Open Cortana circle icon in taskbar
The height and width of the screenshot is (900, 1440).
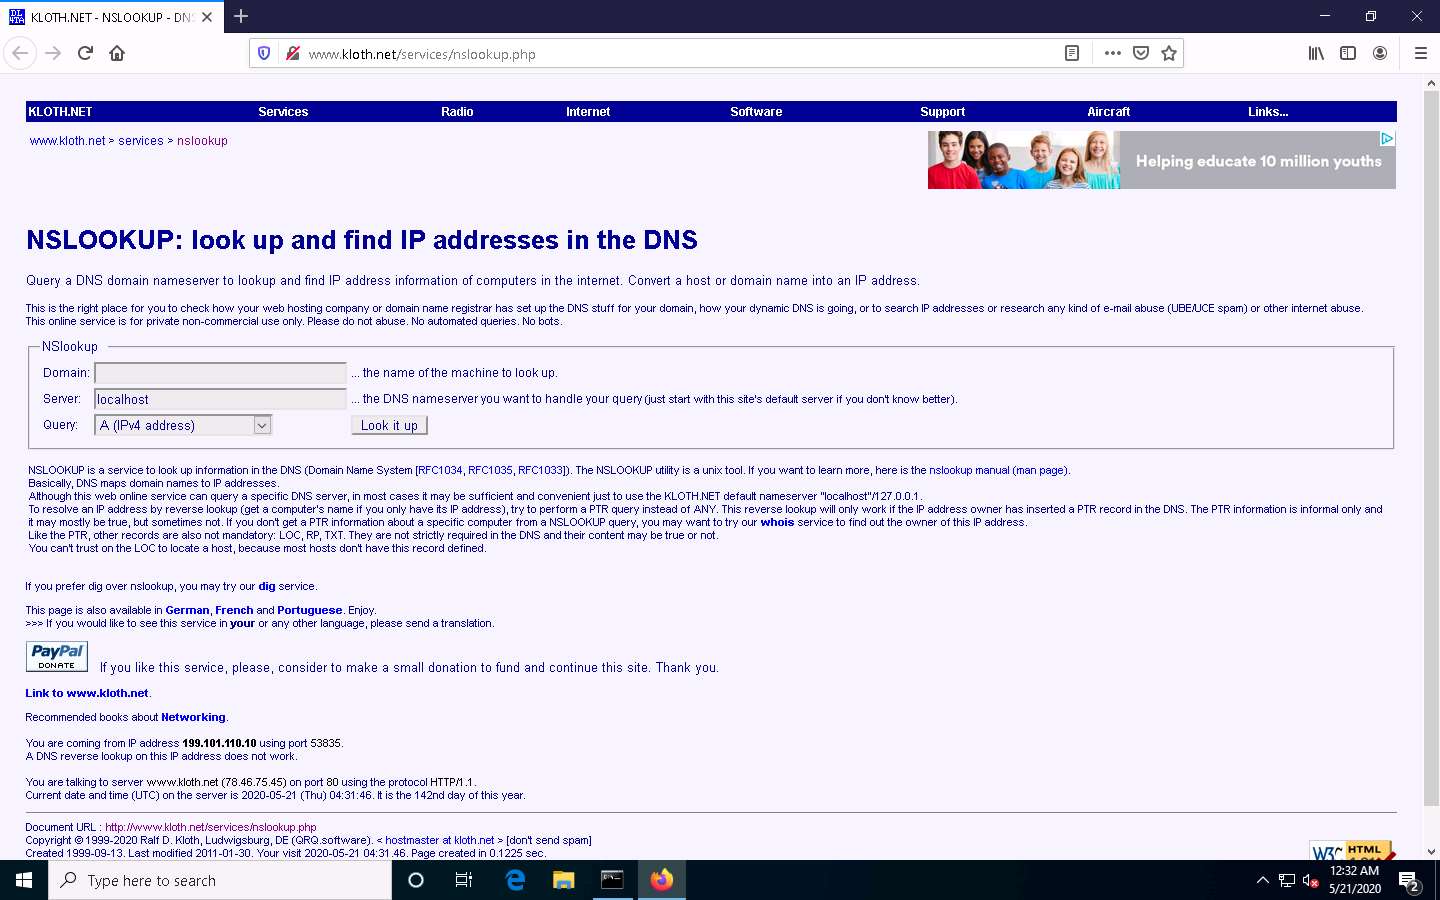pos(416,880)
